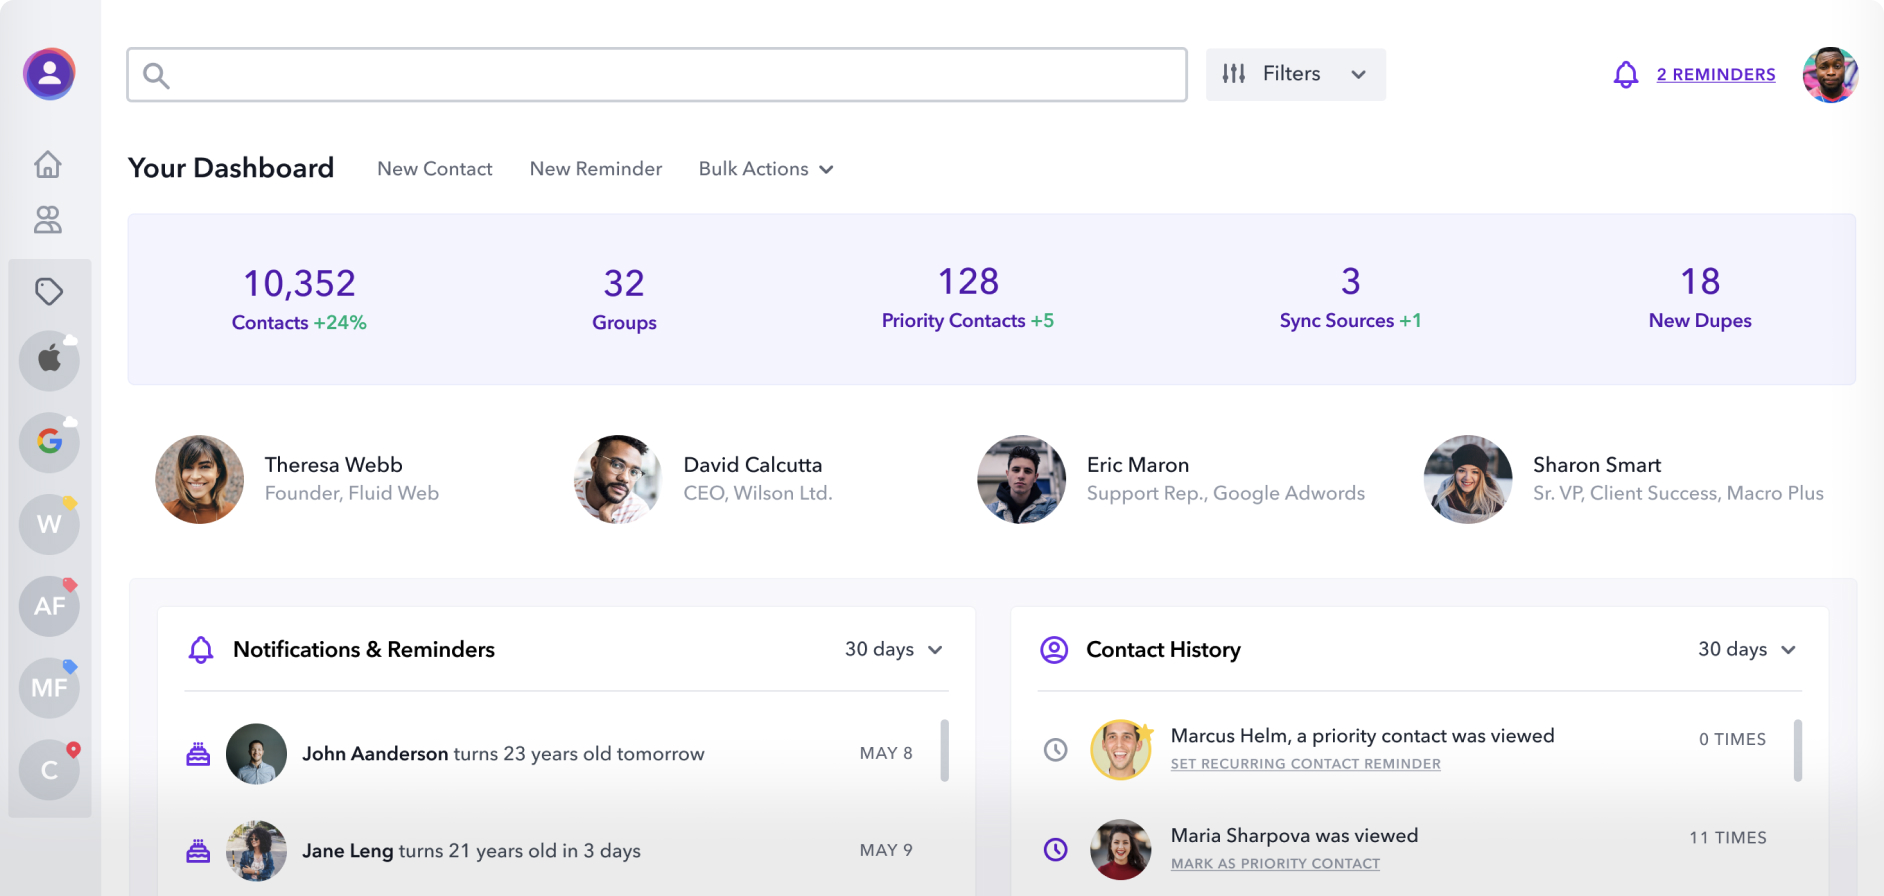Click Set Recurring Contact Reminder link
The width and height of the screenshot is (1884, 896).
pyautogui.click(x=1305, y=764)
